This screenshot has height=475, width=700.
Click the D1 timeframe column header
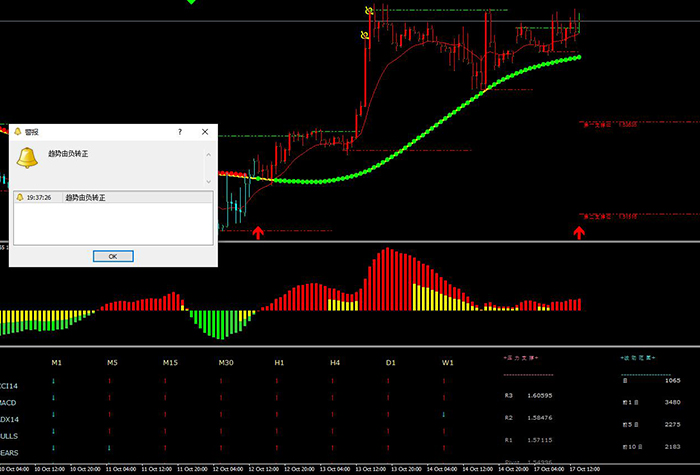coord(391,362)
